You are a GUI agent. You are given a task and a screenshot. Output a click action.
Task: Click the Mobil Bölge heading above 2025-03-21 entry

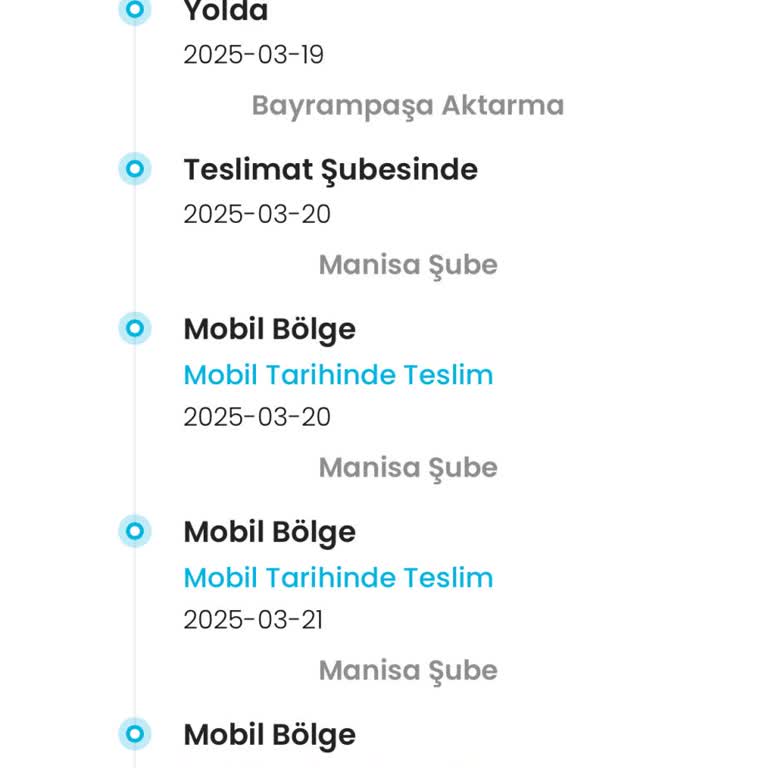click(x=269, y=532)
